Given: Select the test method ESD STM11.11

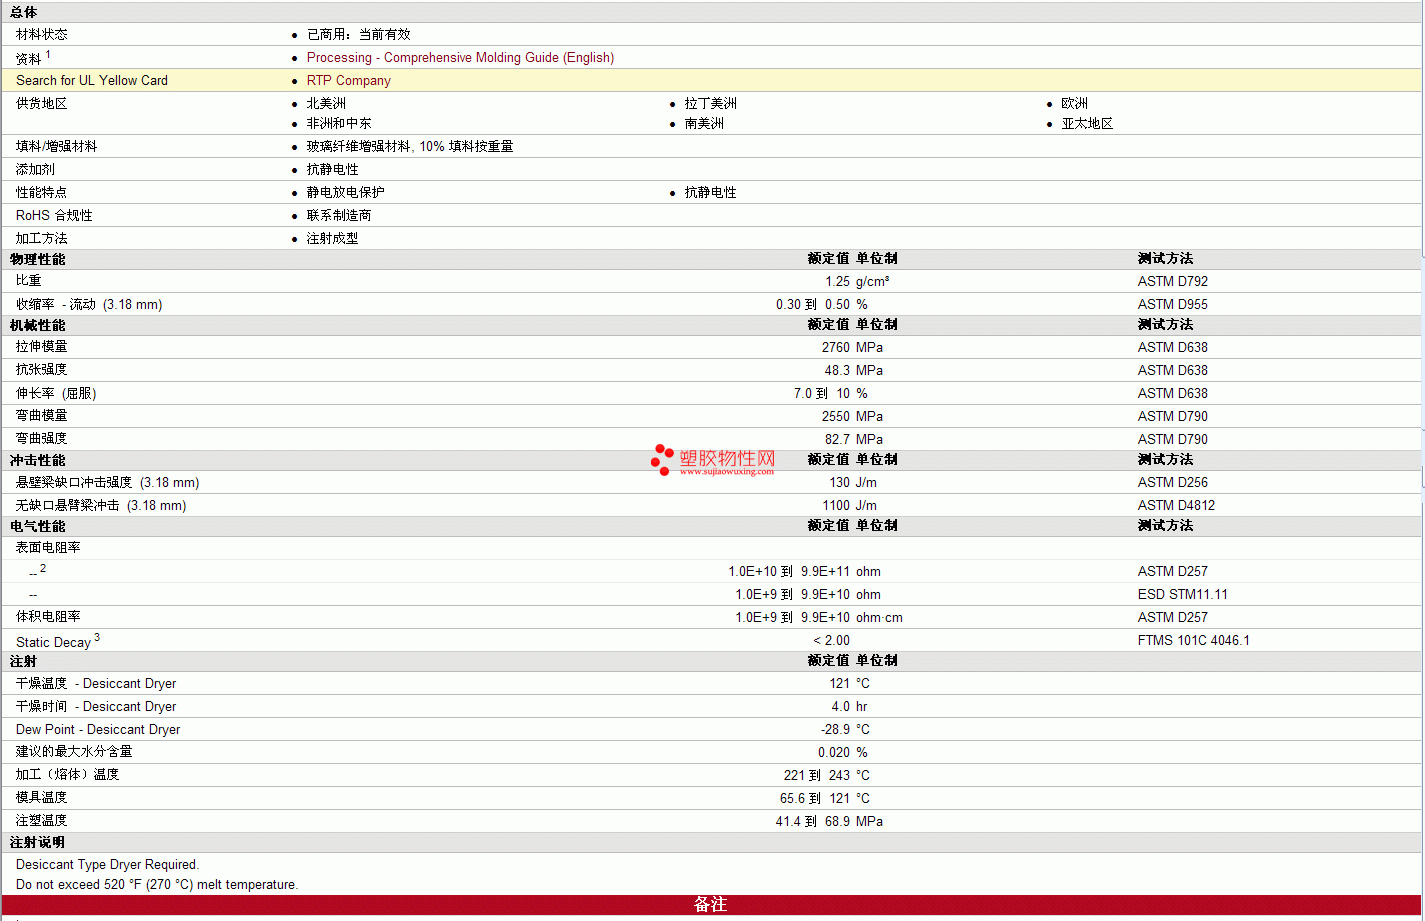Looking at the screenshot, I should click(1183, 595).
